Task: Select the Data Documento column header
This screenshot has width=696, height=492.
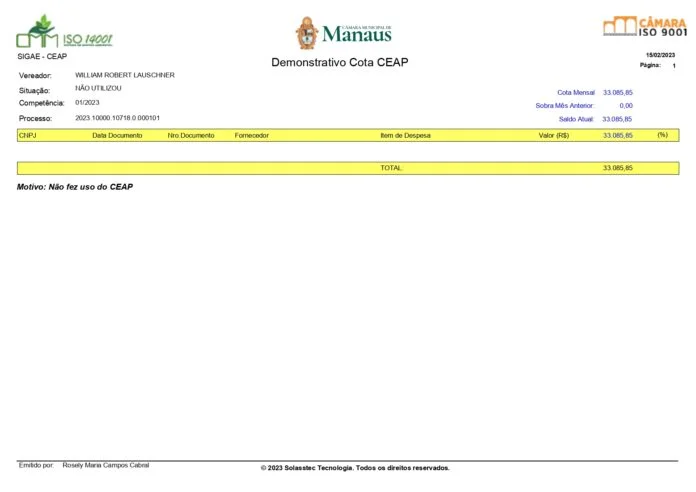Action: pos(117,135)
